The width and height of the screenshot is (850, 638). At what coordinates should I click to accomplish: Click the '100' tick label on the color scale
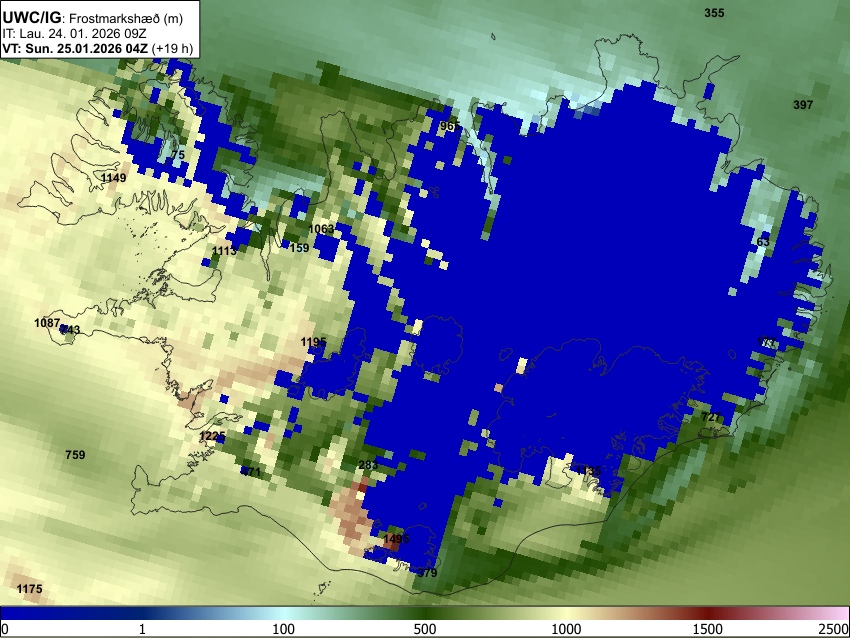click(284, 629)
